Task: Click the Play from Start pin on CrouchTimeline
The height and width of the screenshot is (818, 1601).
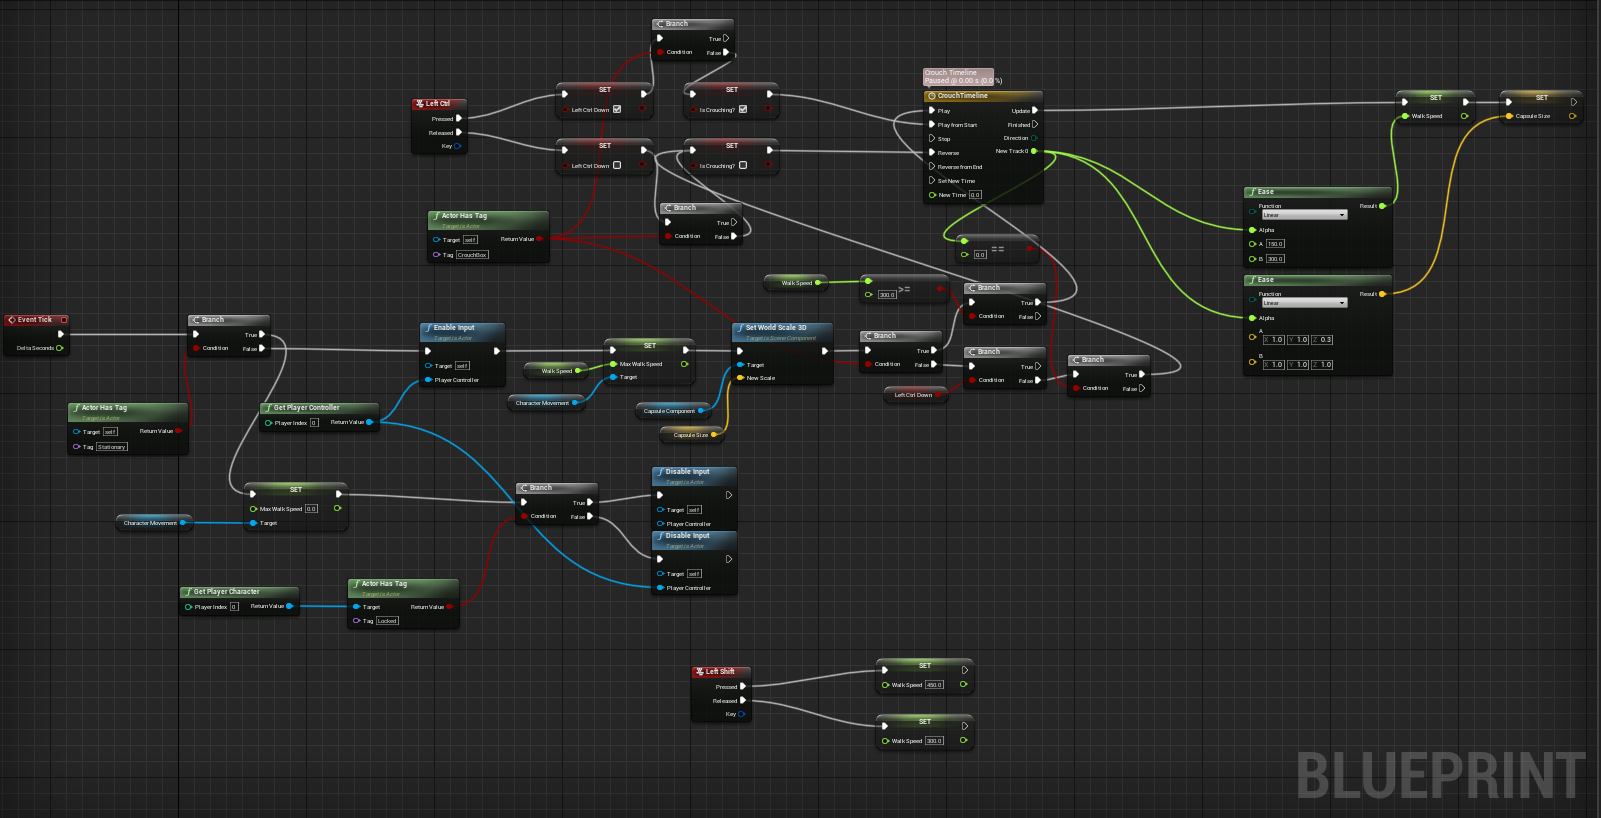Action: pyautogui.click(x=932, y=125)
